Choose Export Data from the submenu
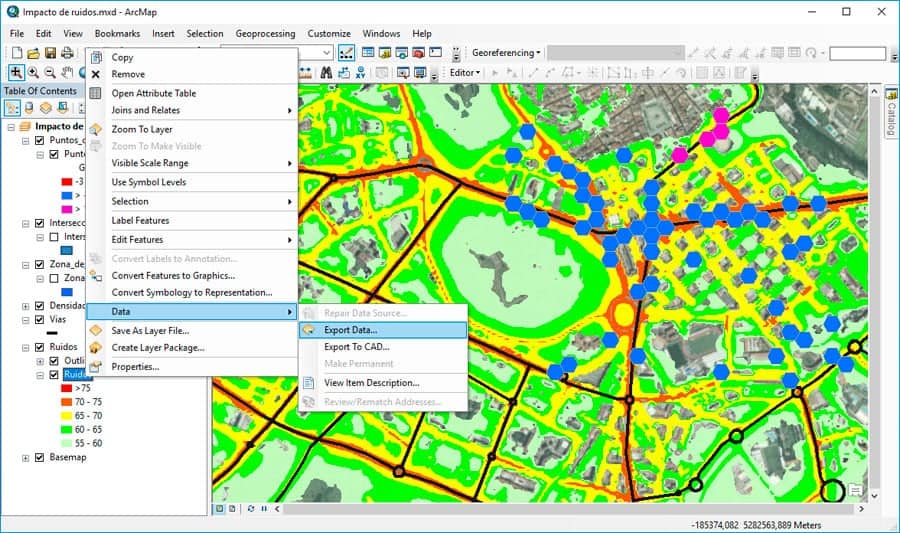 point(350,329)
